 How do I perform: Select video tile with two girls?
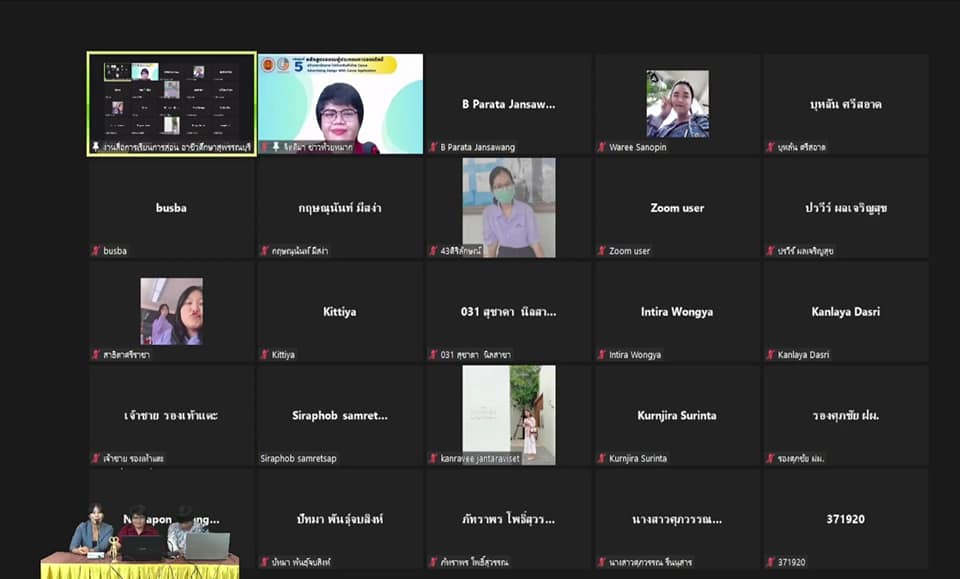coord(171,311)
